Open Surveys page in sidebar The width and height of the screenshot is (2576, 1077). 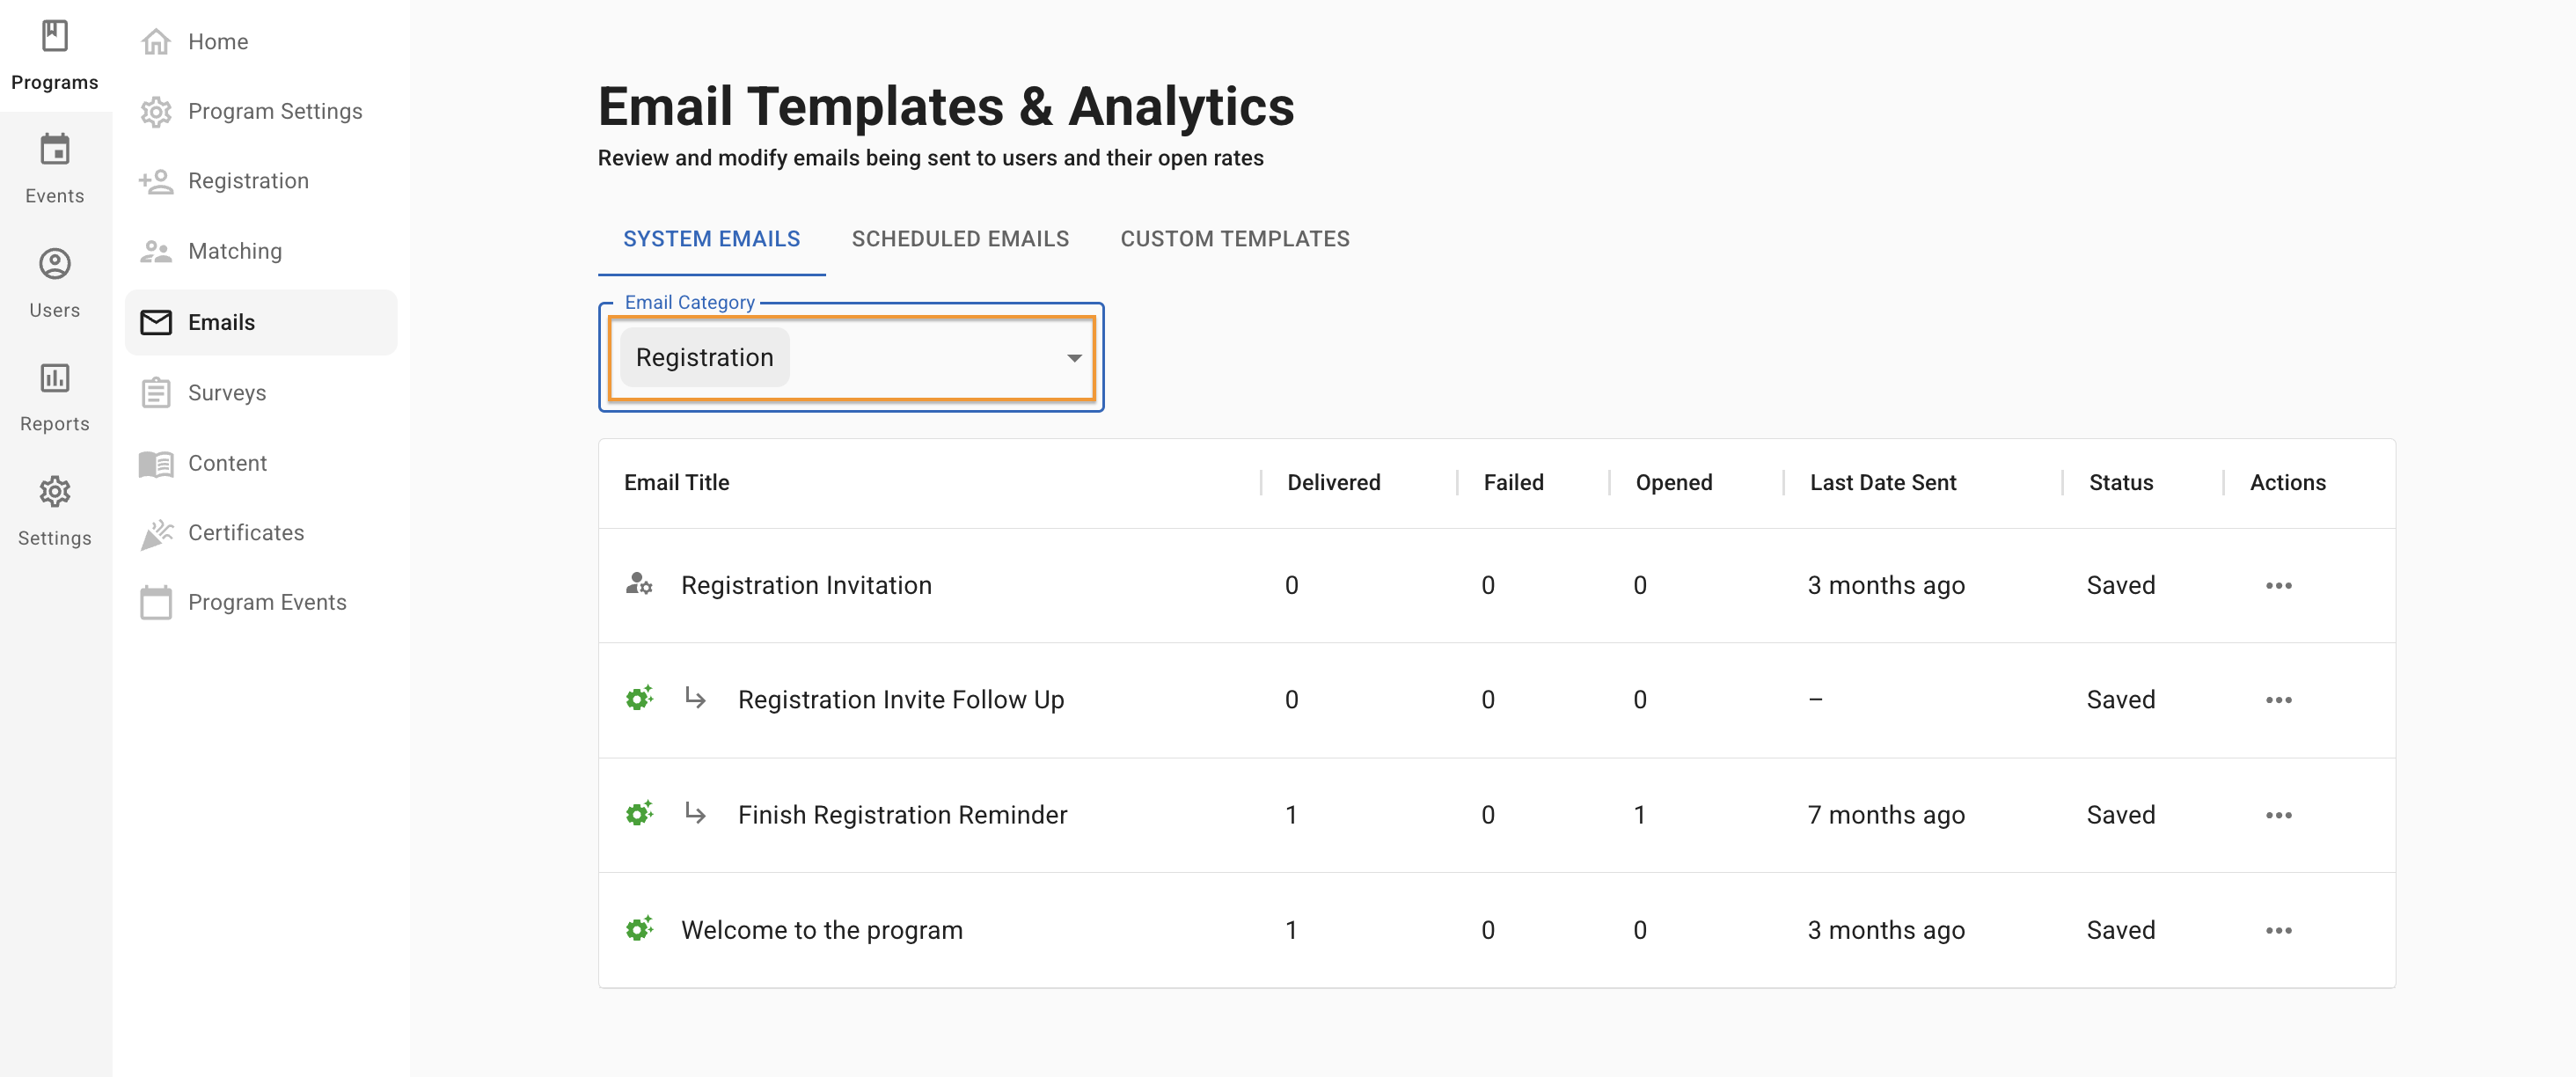[227, 393]
